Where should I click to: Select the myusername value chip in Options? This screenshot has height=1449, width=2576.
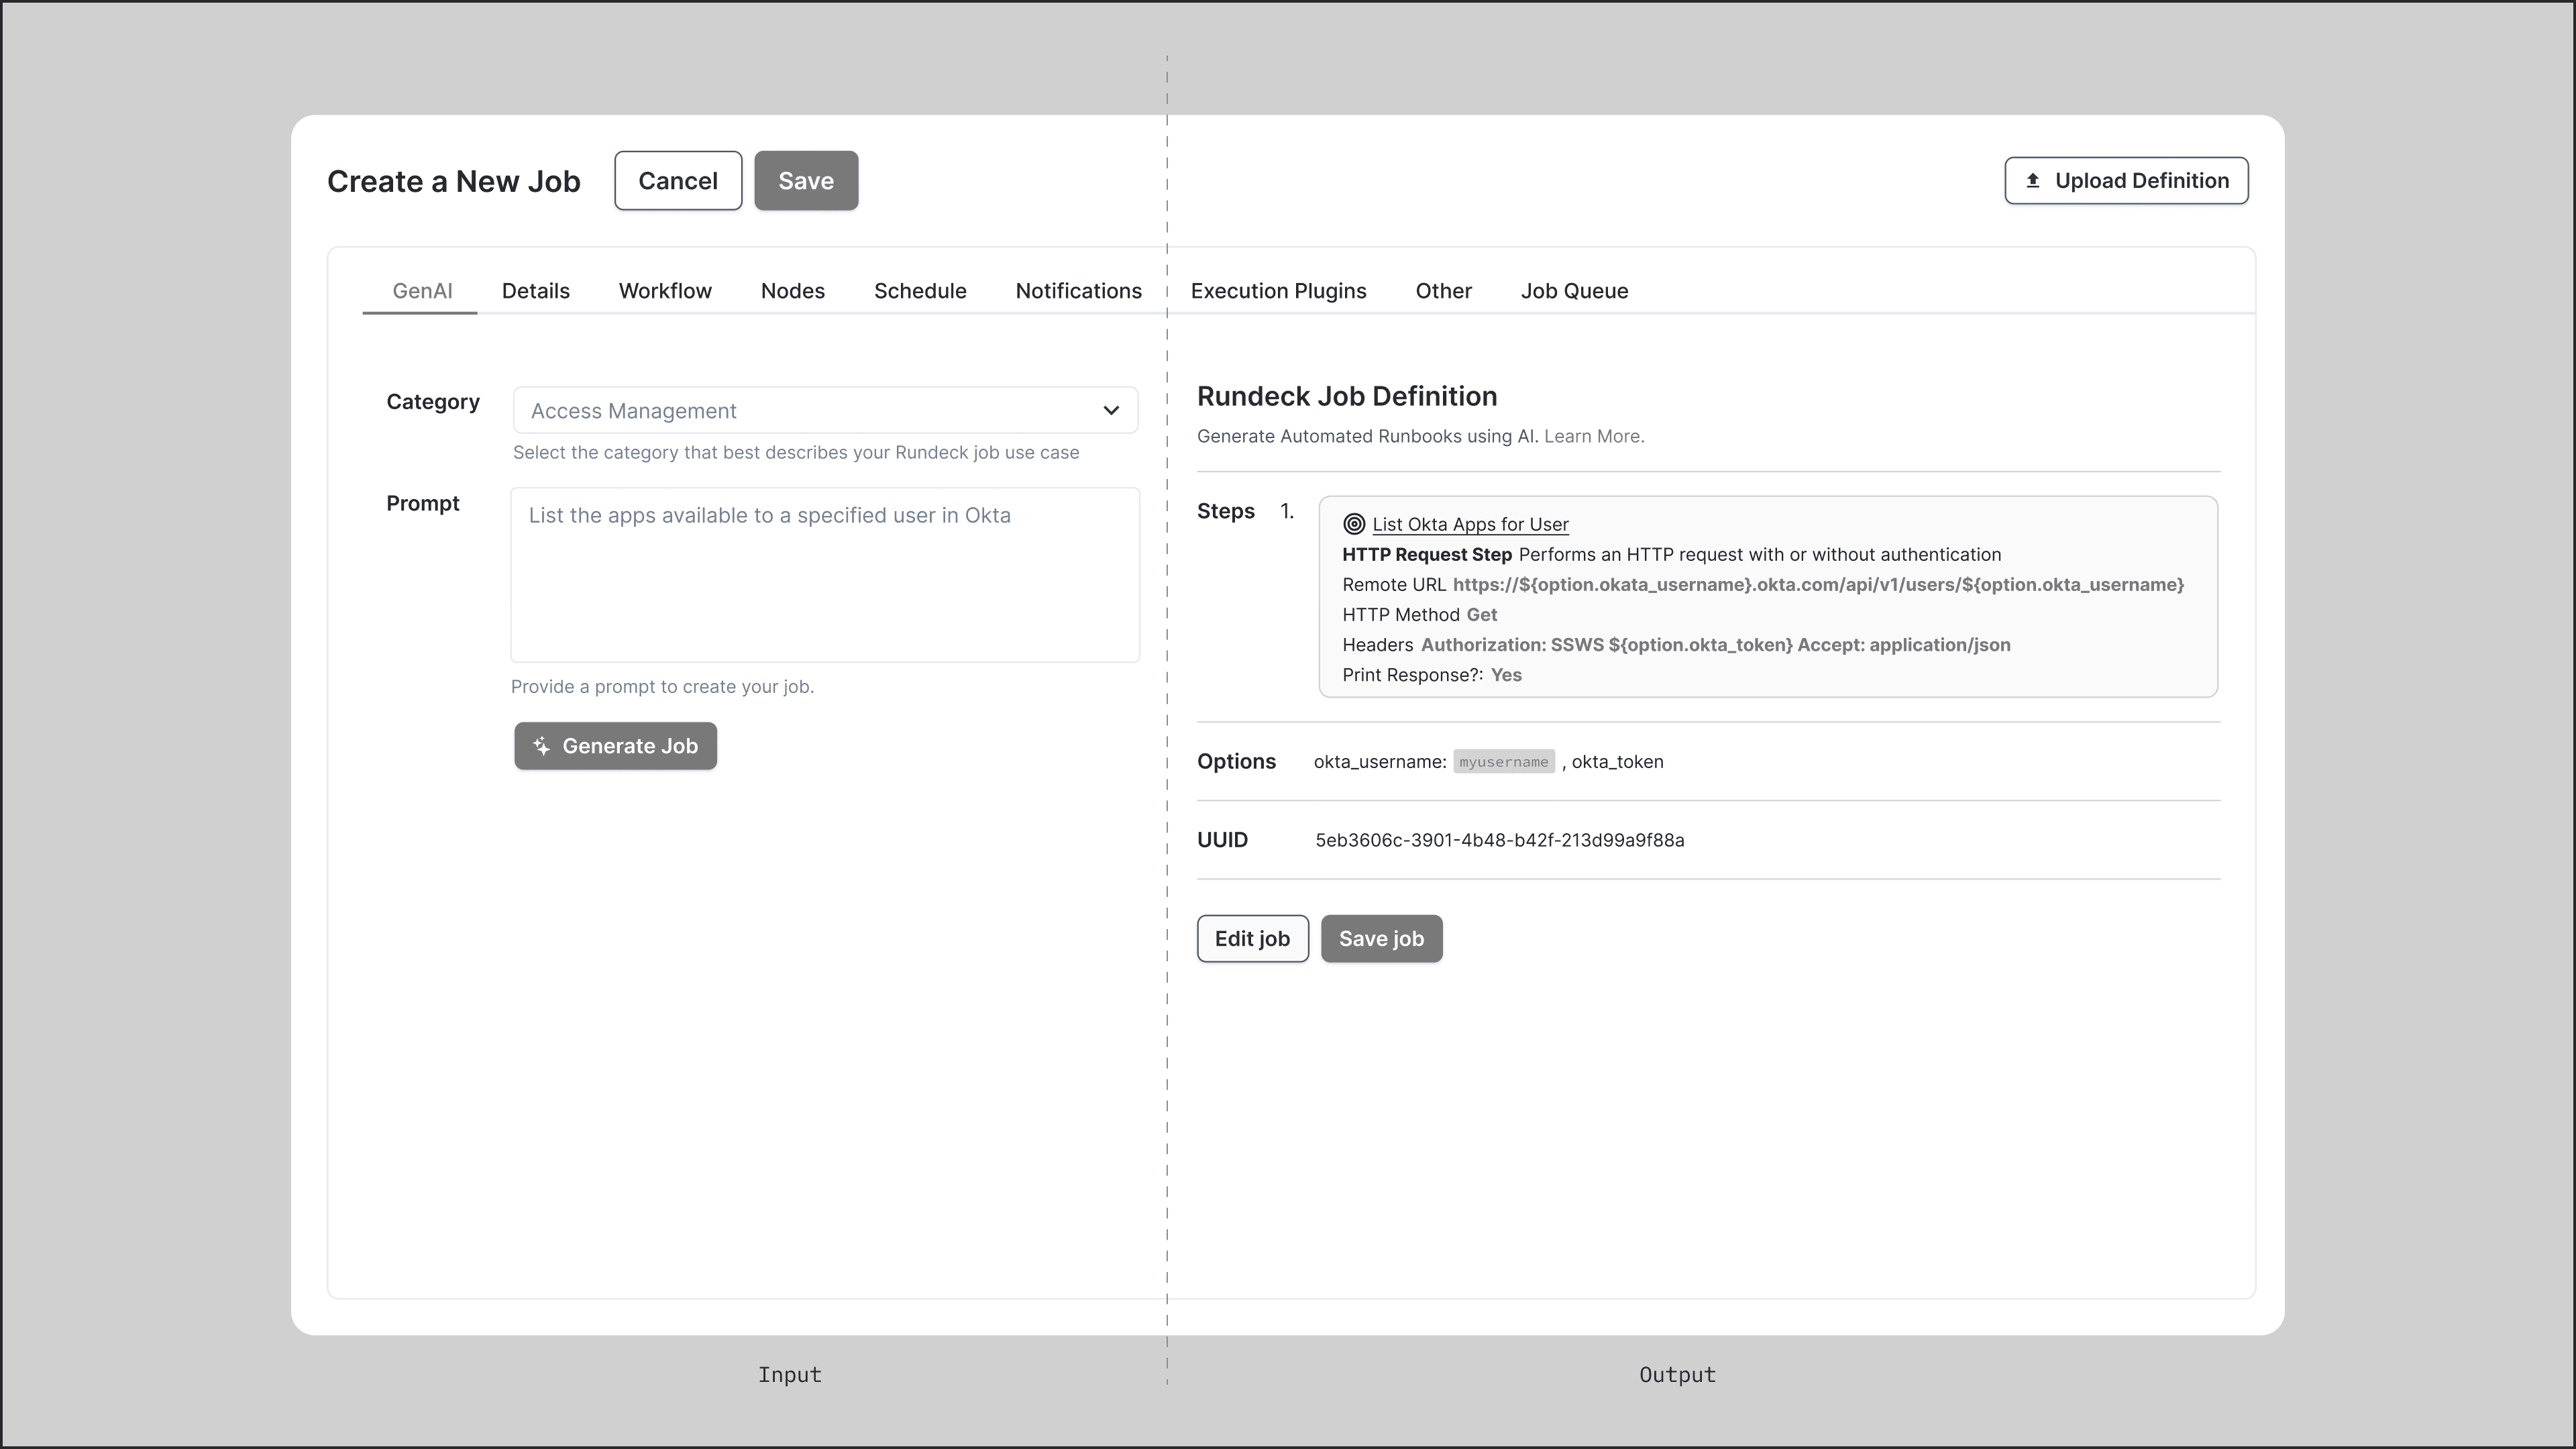[1504, 761]
